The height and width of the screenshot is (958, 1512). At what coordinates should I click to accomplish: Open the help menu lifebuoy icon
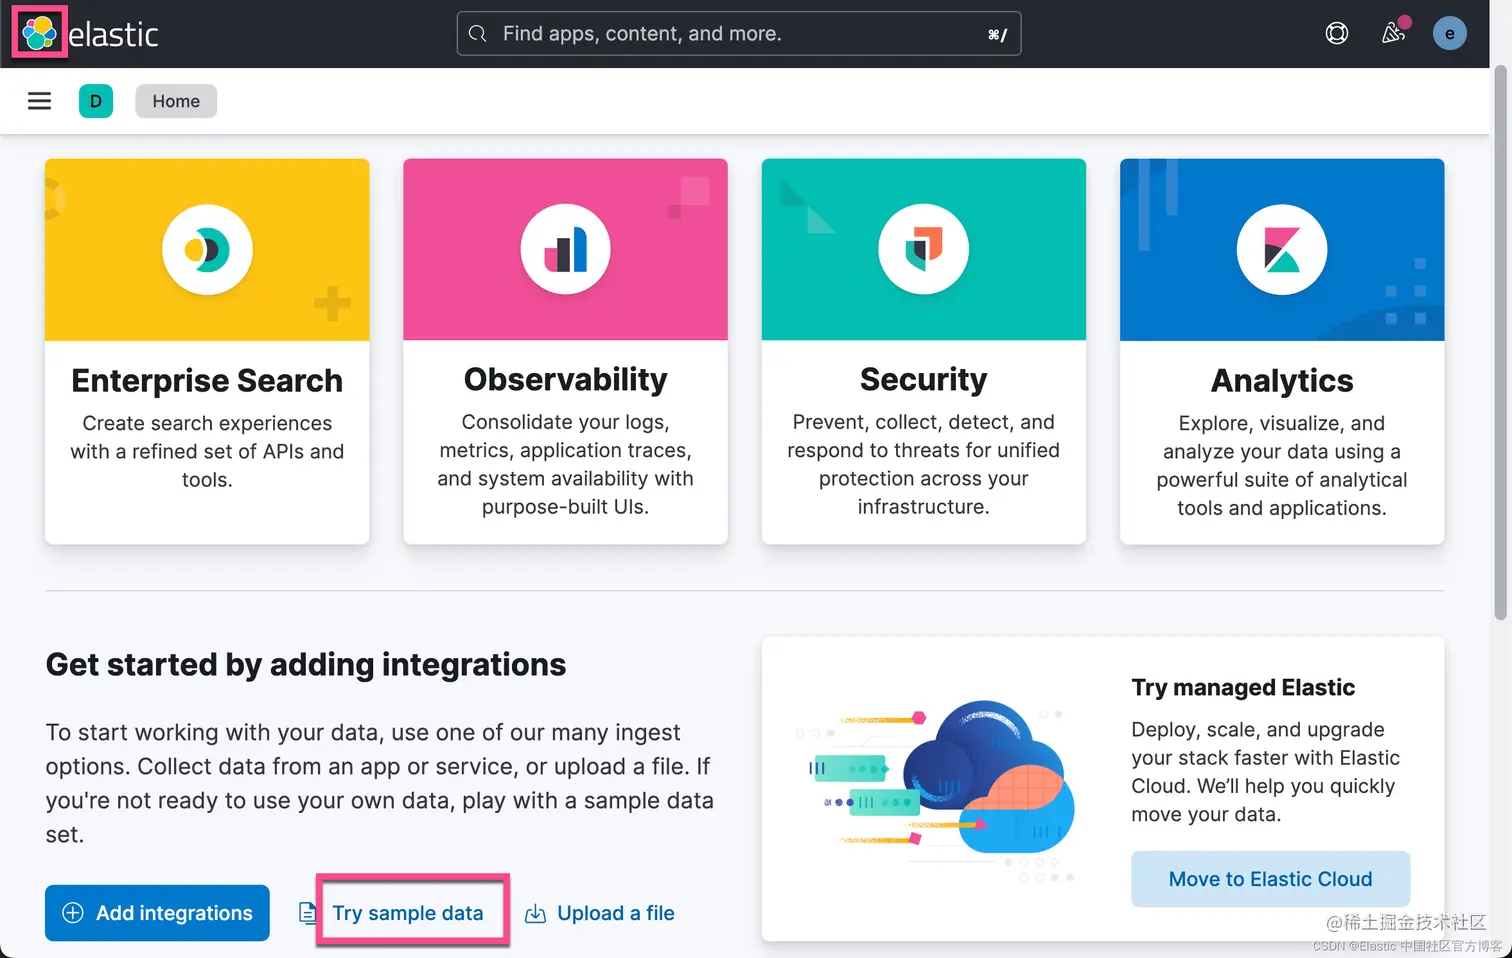point(1336,33)
